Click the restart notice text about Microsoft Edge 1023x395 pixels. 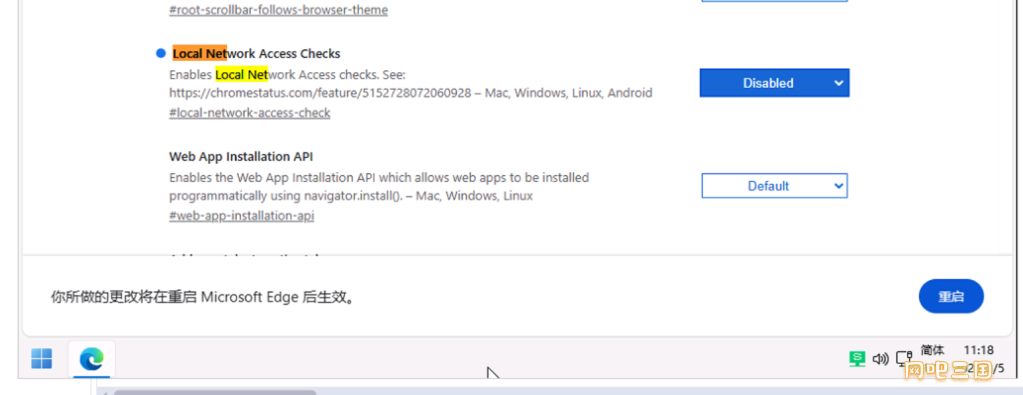coord(205,297)
